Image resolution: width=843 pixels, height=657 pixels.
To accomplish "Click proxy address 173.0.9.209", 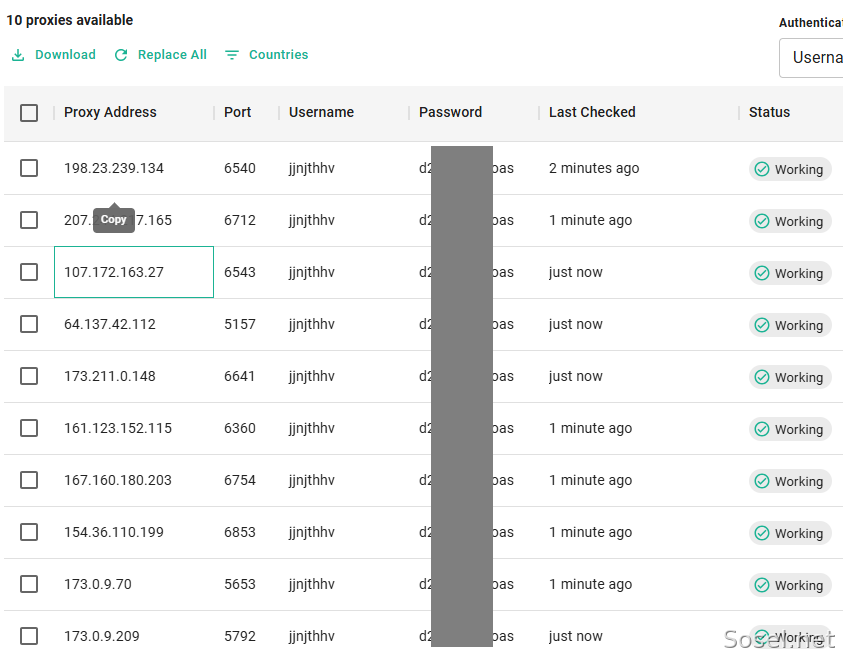I will point(102,637).
